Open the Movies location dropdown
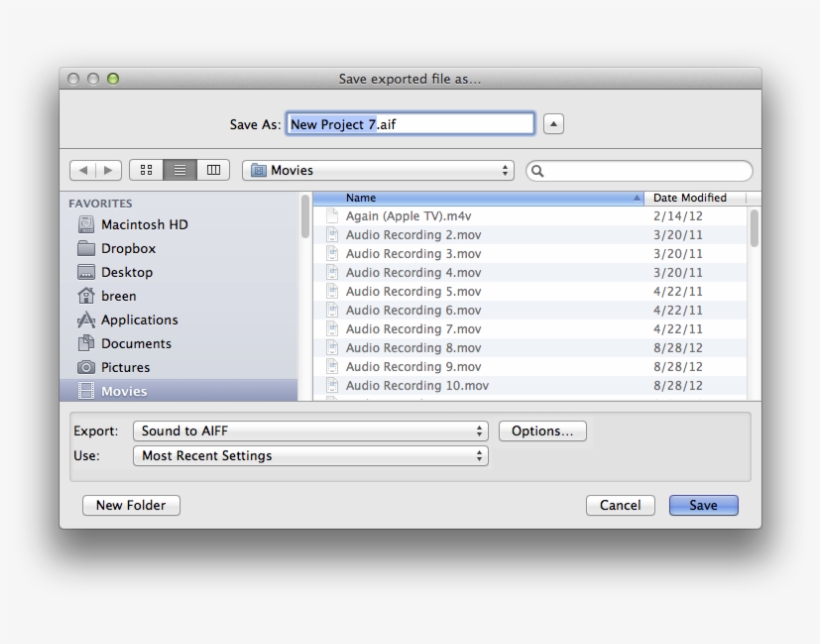The image size is (820, 644). pos(381,170)
